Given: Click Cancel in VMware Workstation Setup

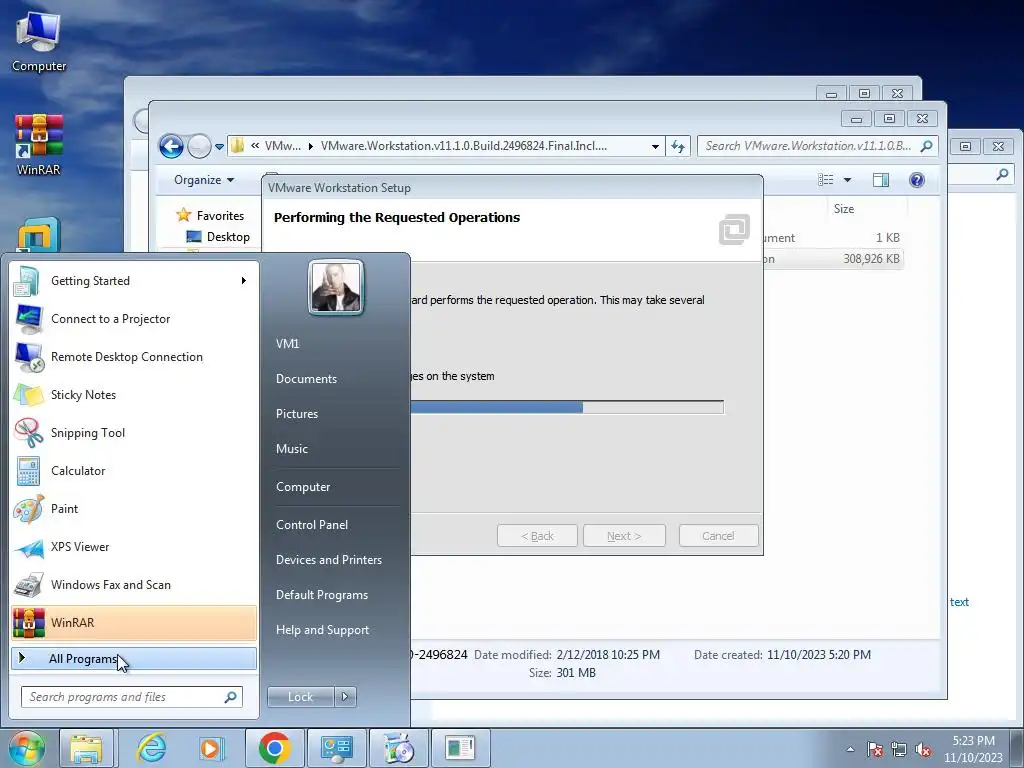Looking at the screenshot, I should (x=718, y=536).
